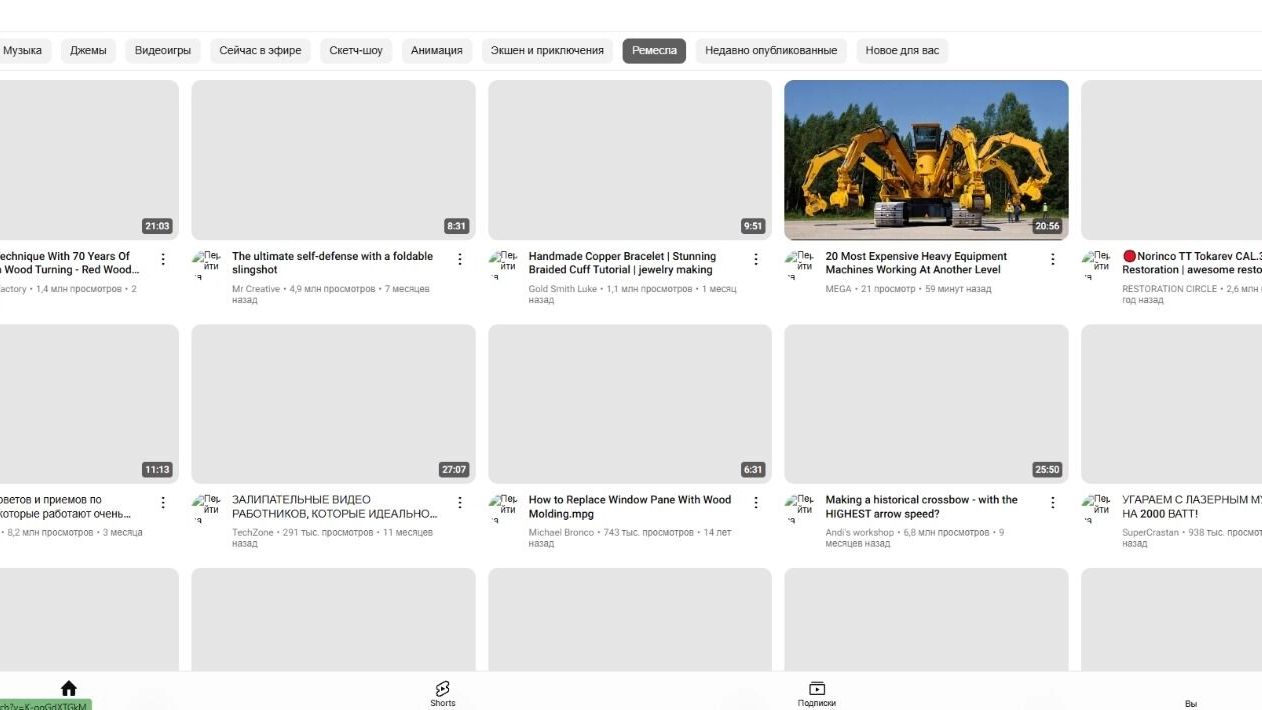Image resolution: width=1262 pixels, height=710 pixels.
Task: Open the Вы profile tab
Action: point(1191,704)
